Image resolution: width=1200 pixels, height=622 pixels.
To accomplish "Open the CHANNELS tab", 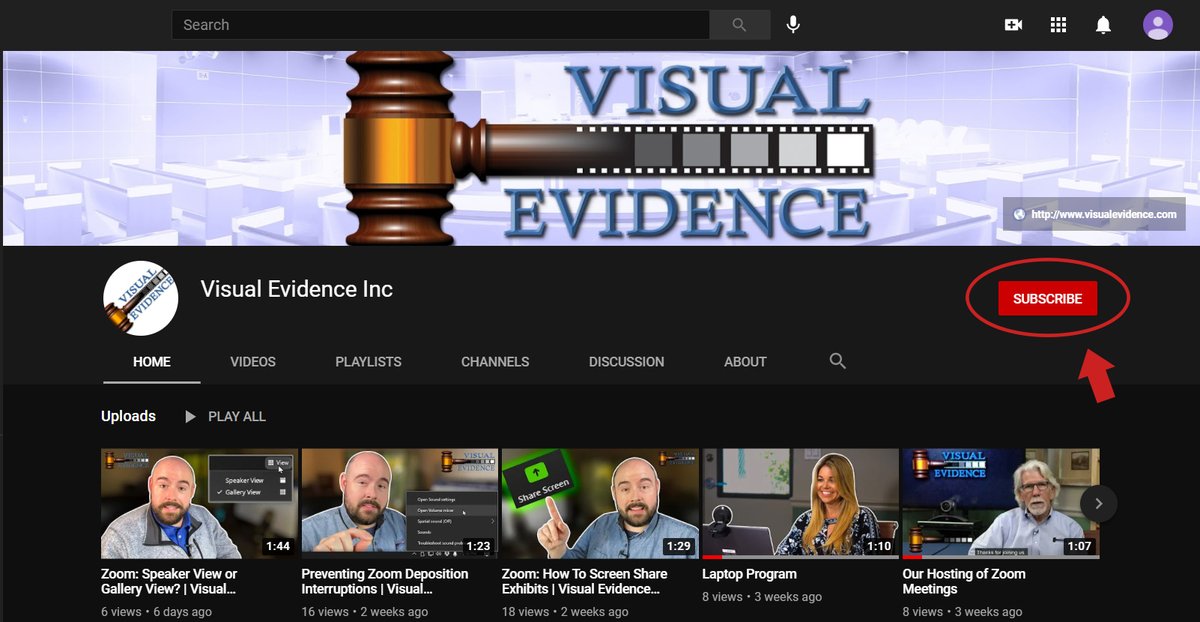I will point(495,362).
